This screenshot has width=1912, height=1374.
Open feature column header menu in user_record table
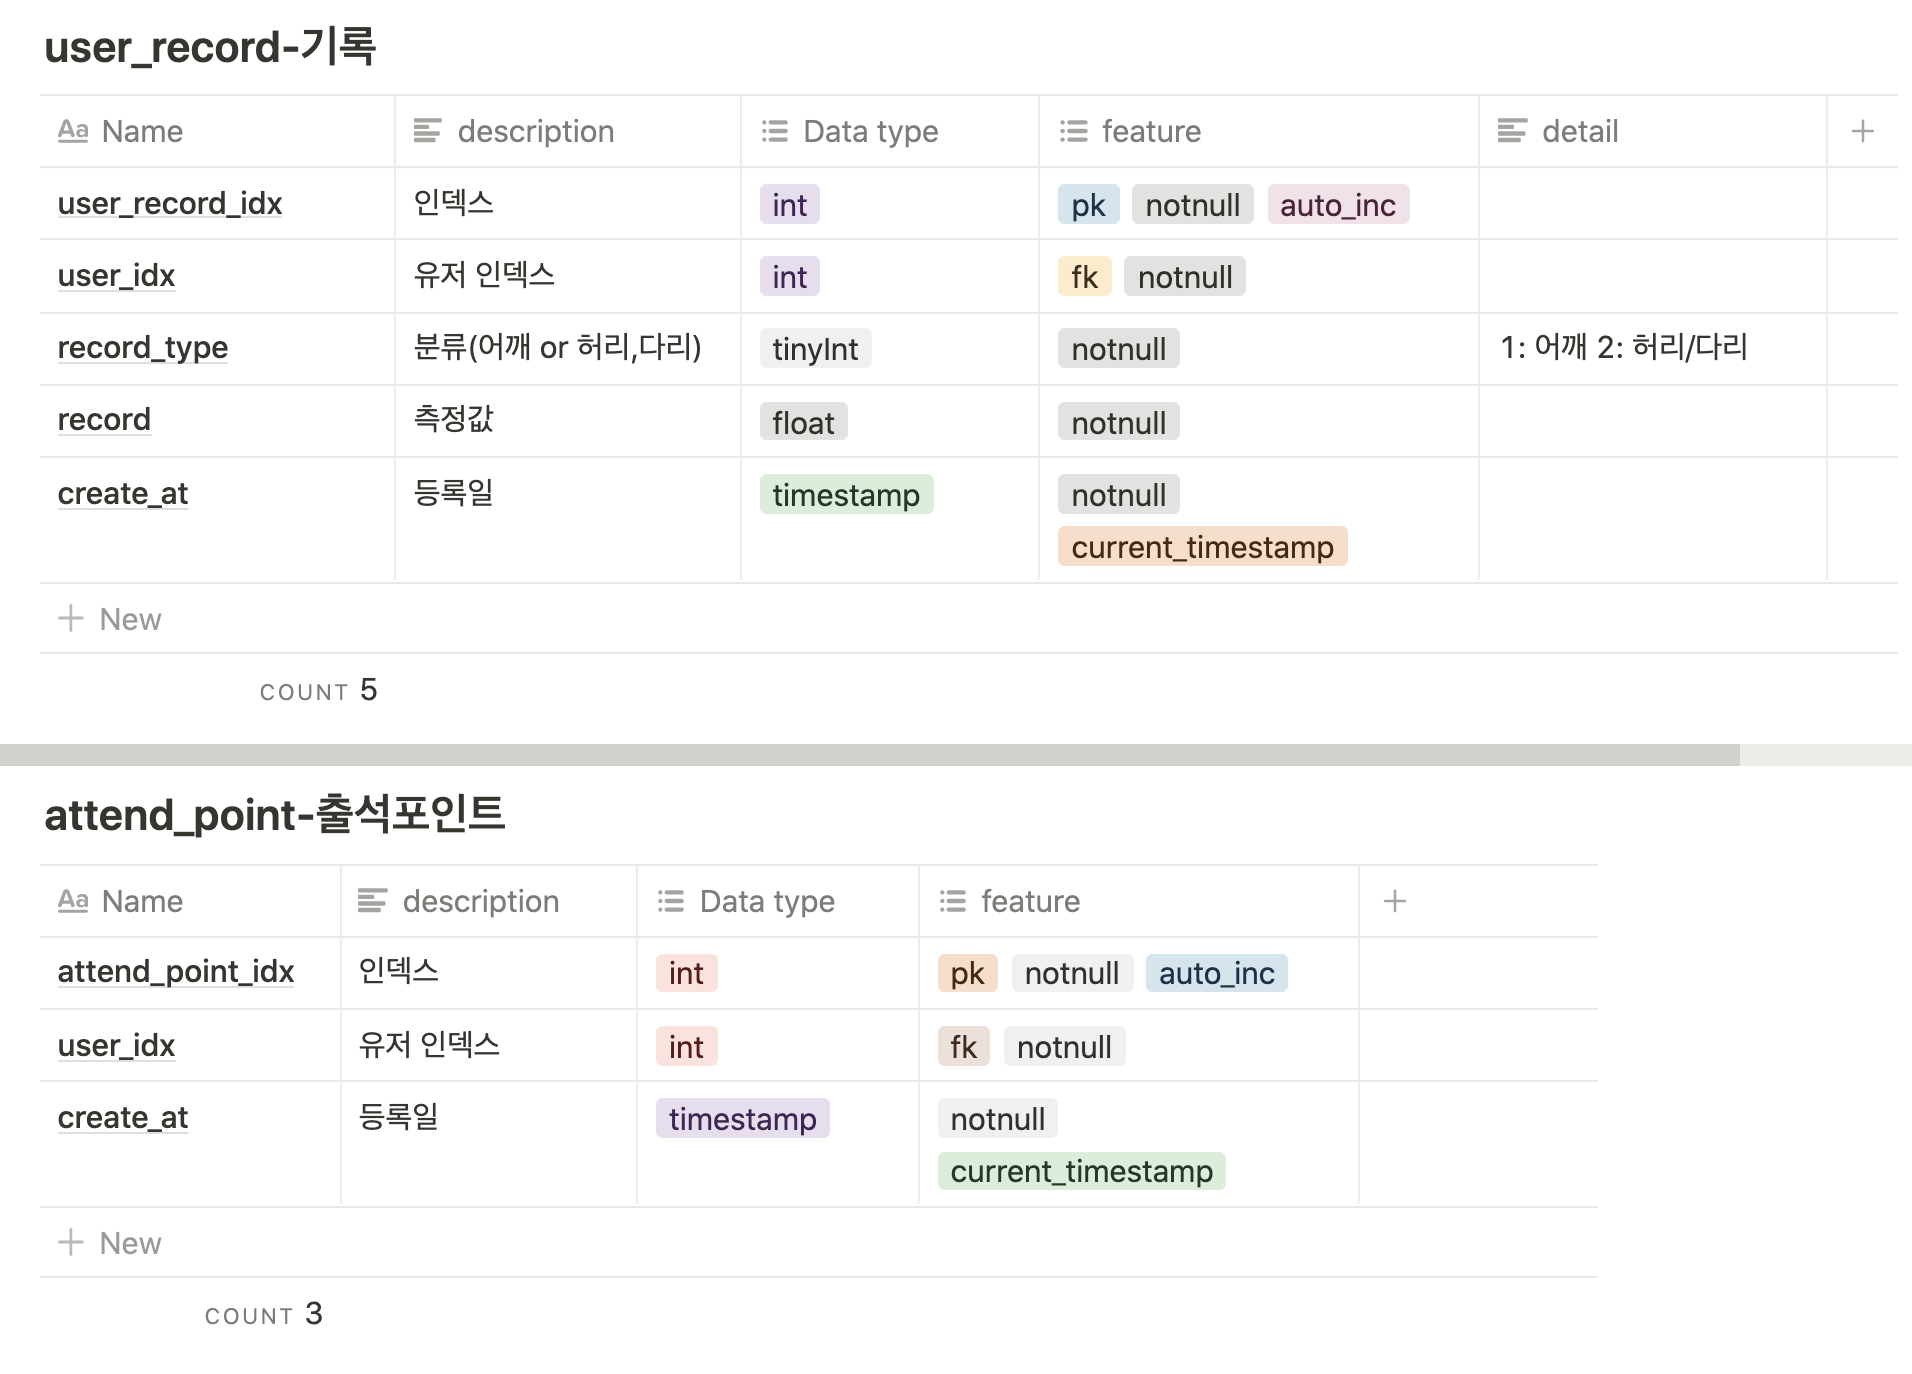tap(1259, 131)
